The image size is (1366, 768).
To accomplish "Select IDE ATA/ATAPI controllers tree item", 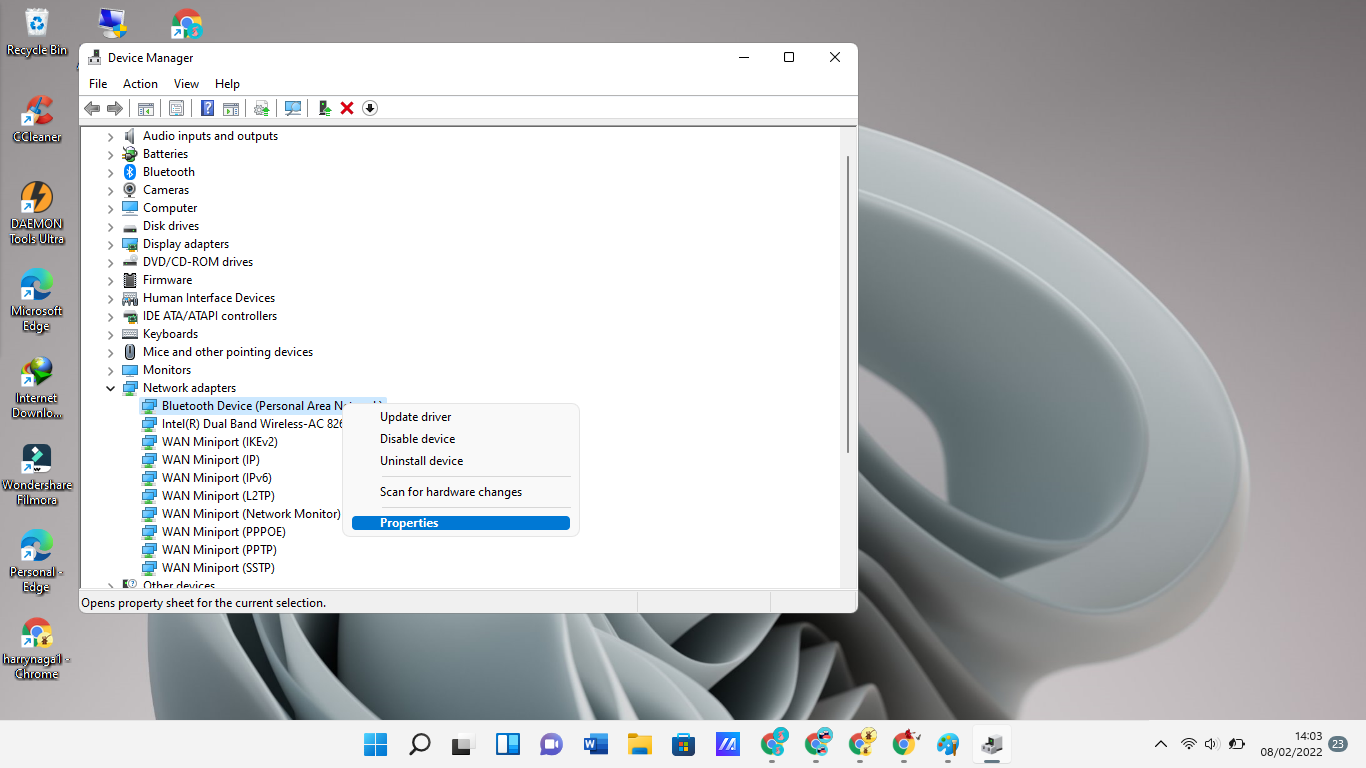I will tap(210, 316).
